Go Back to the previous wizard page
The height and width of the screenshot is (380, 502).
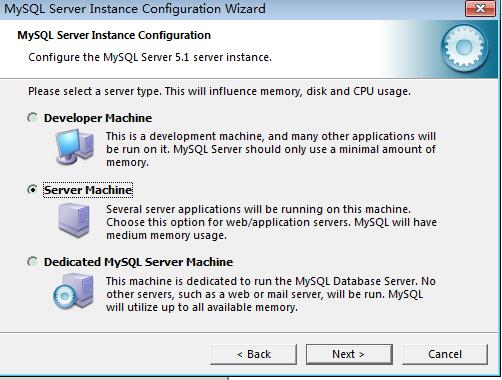pyautogui.click(x=253, y=354)
